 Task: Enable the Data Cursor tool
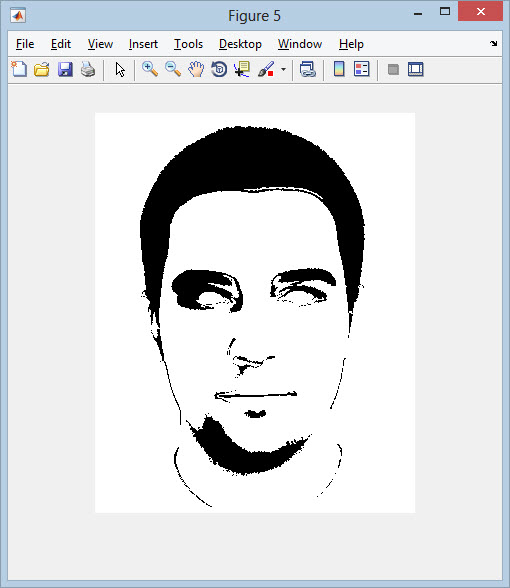[x=242, y=69]
